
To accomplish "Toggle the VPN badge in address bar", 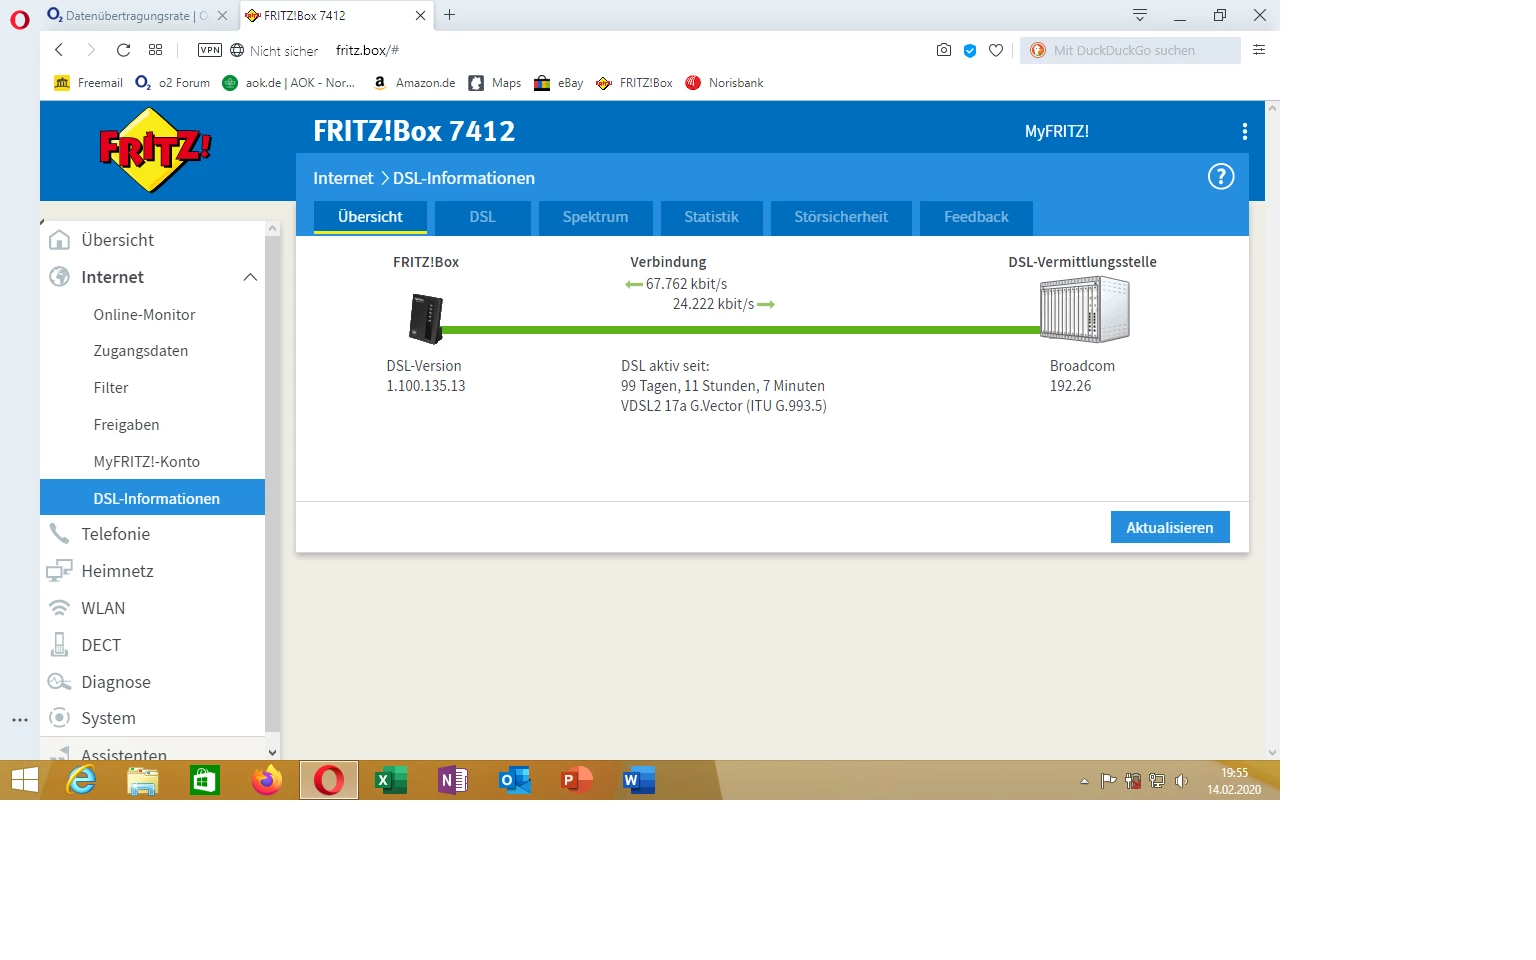I will point(210,50).
